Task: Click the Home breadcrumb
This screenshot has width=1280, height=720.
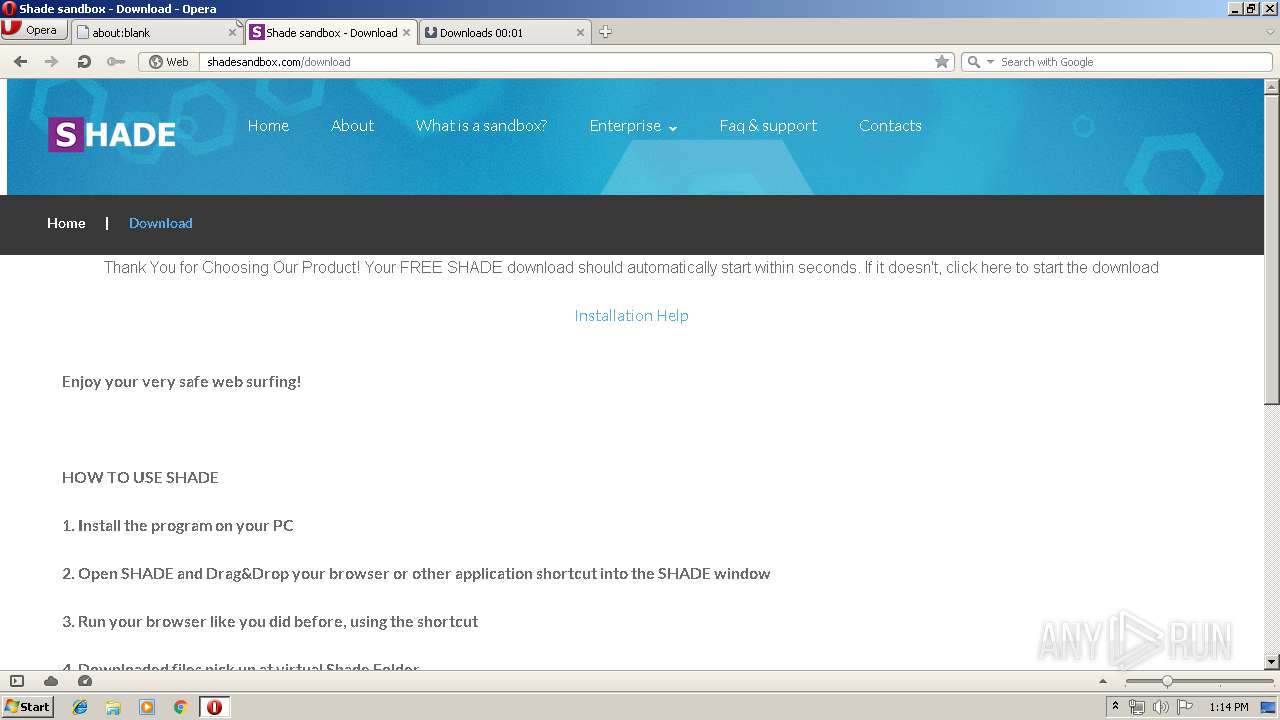Action: 66,223
